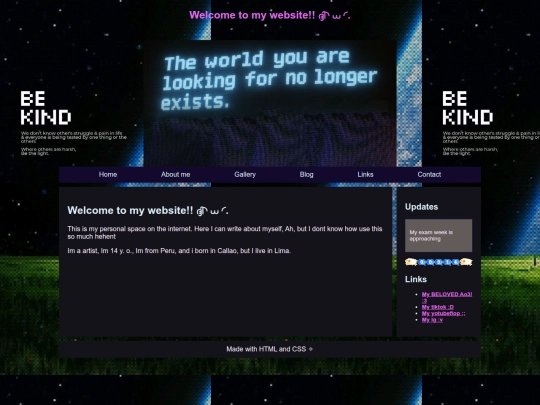This screenshot has height=405, width=540.
Task: Select Links in the navigation bar
Action: pos(365,175)
